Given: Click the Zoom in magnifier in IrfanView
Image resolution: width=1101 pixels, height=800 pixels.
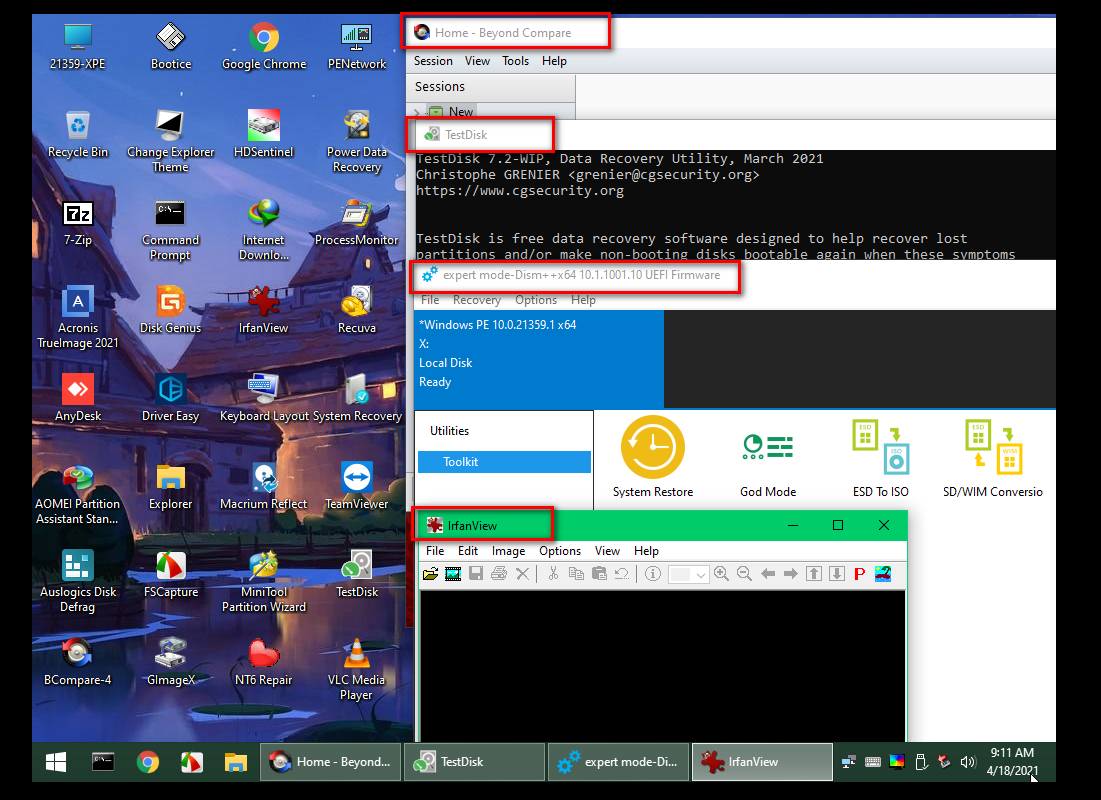Looking at the screenshot, I should (x=721, y=574).
